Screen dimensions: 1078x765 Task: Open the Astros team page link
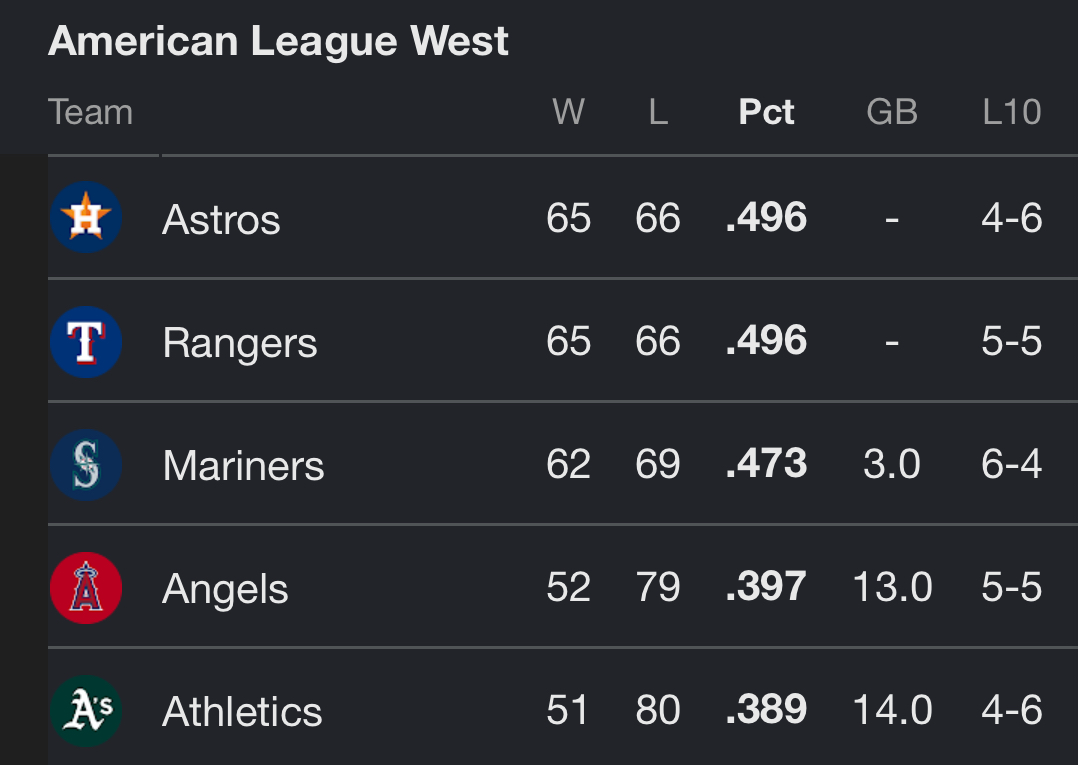tap(221, 220)
